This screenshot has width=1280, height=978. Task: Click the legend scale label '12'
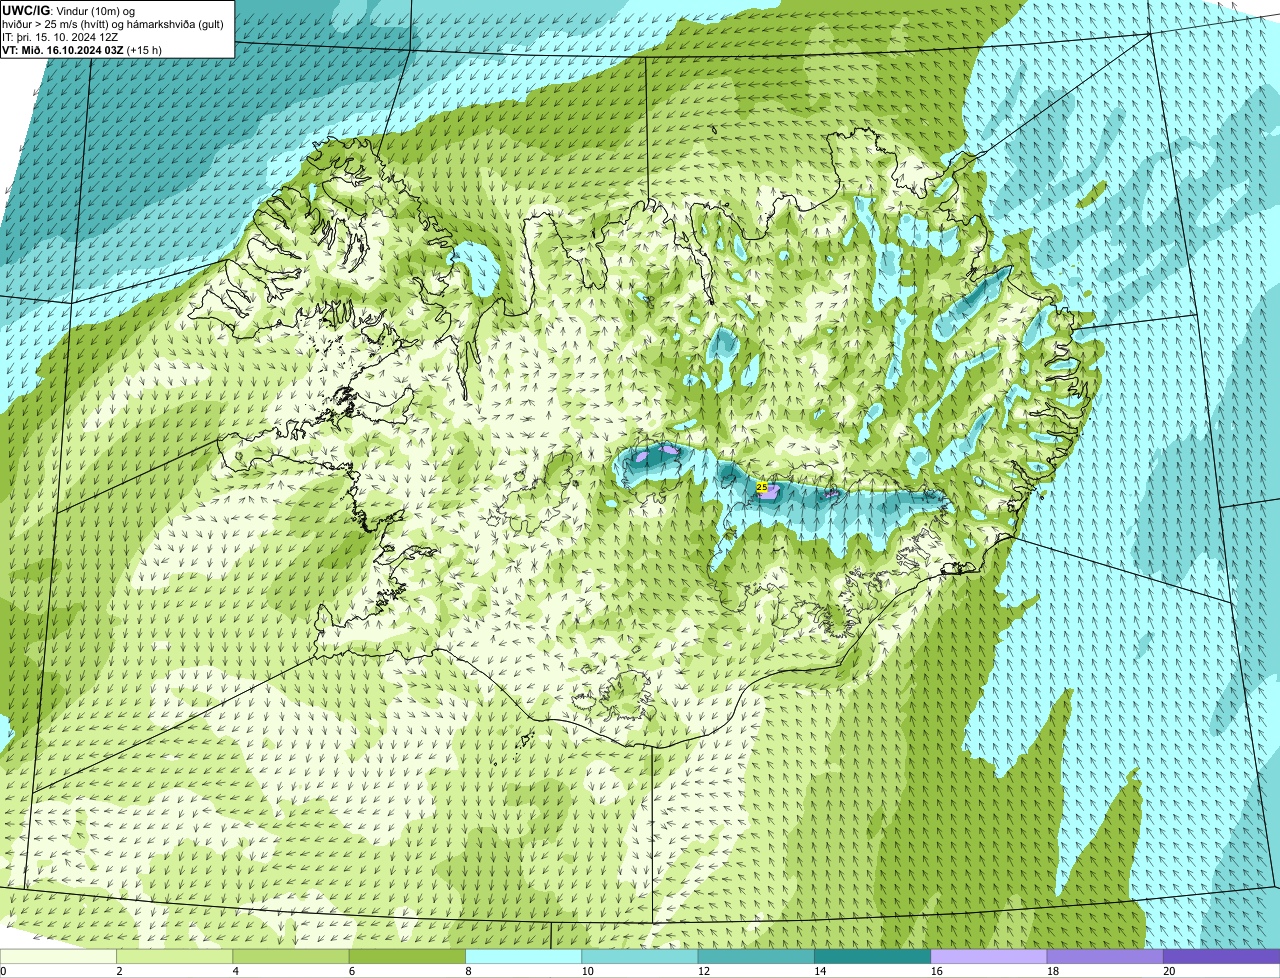[703, 971]
